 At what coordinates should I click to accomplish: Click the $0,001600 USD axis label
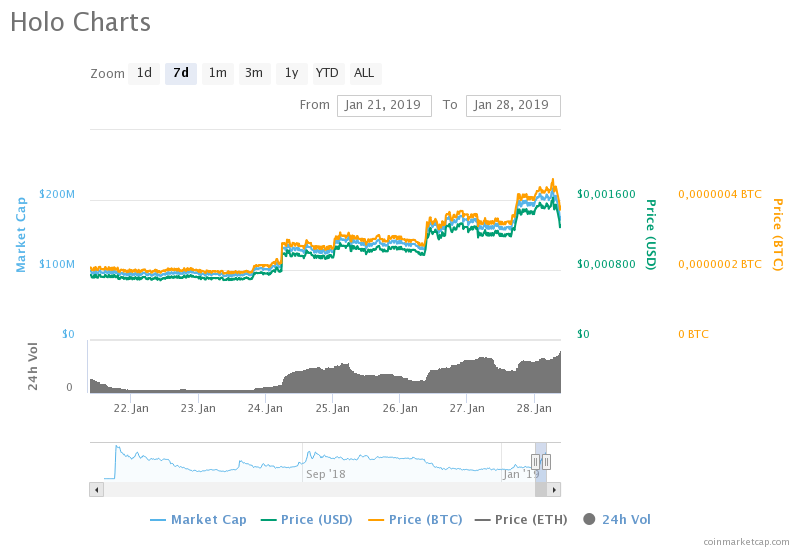606,194
